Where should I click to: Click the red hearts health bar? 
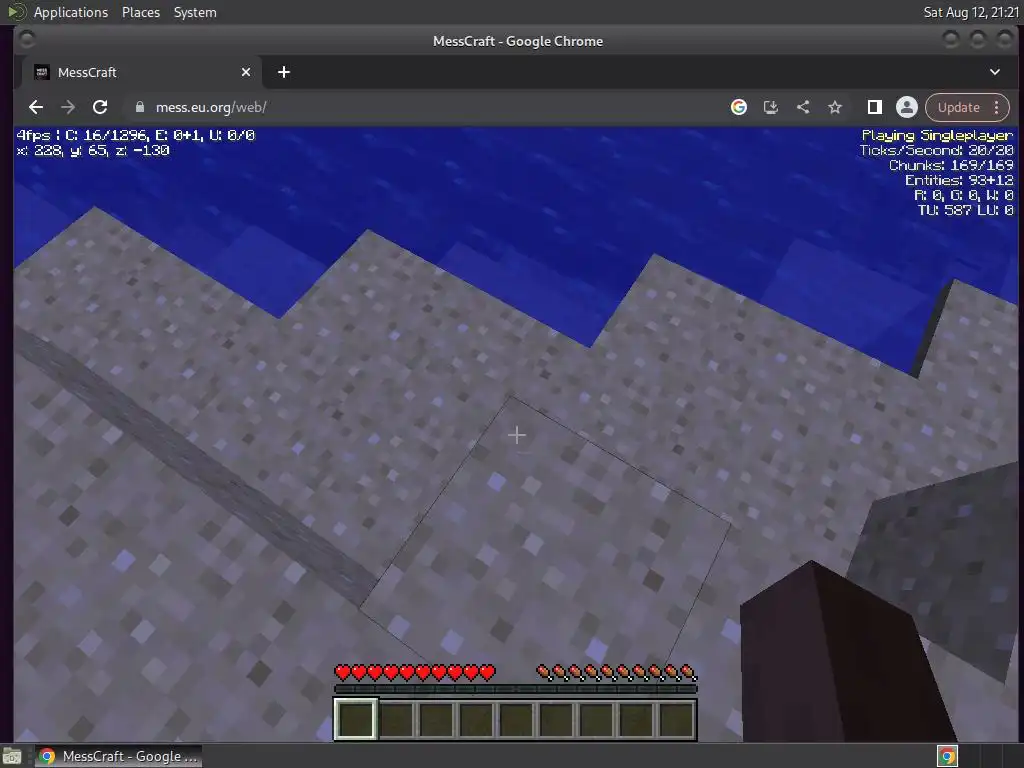[x=415, y=672]
